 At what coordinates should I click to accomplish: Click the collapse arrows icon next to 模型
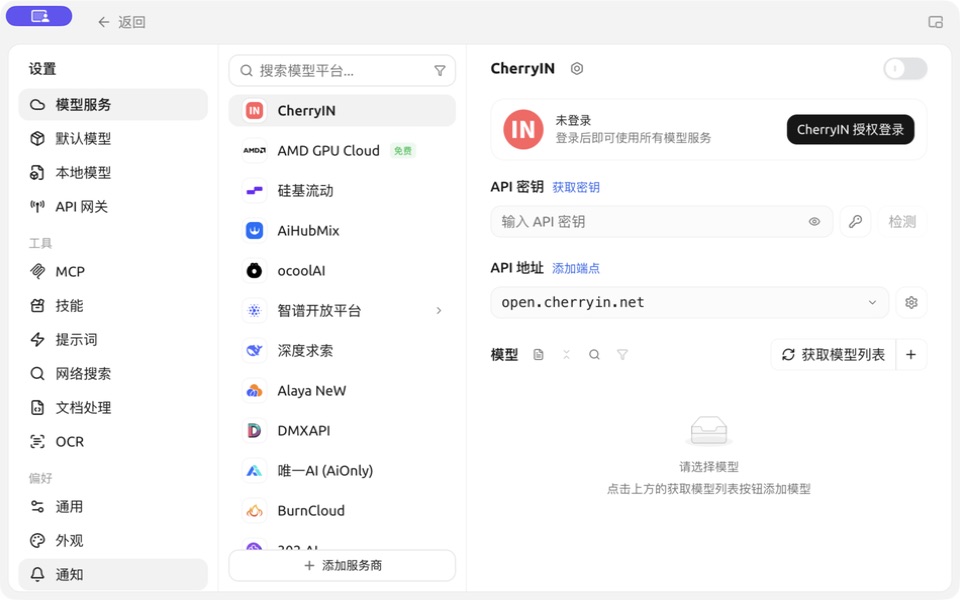[x=566, y=354]
